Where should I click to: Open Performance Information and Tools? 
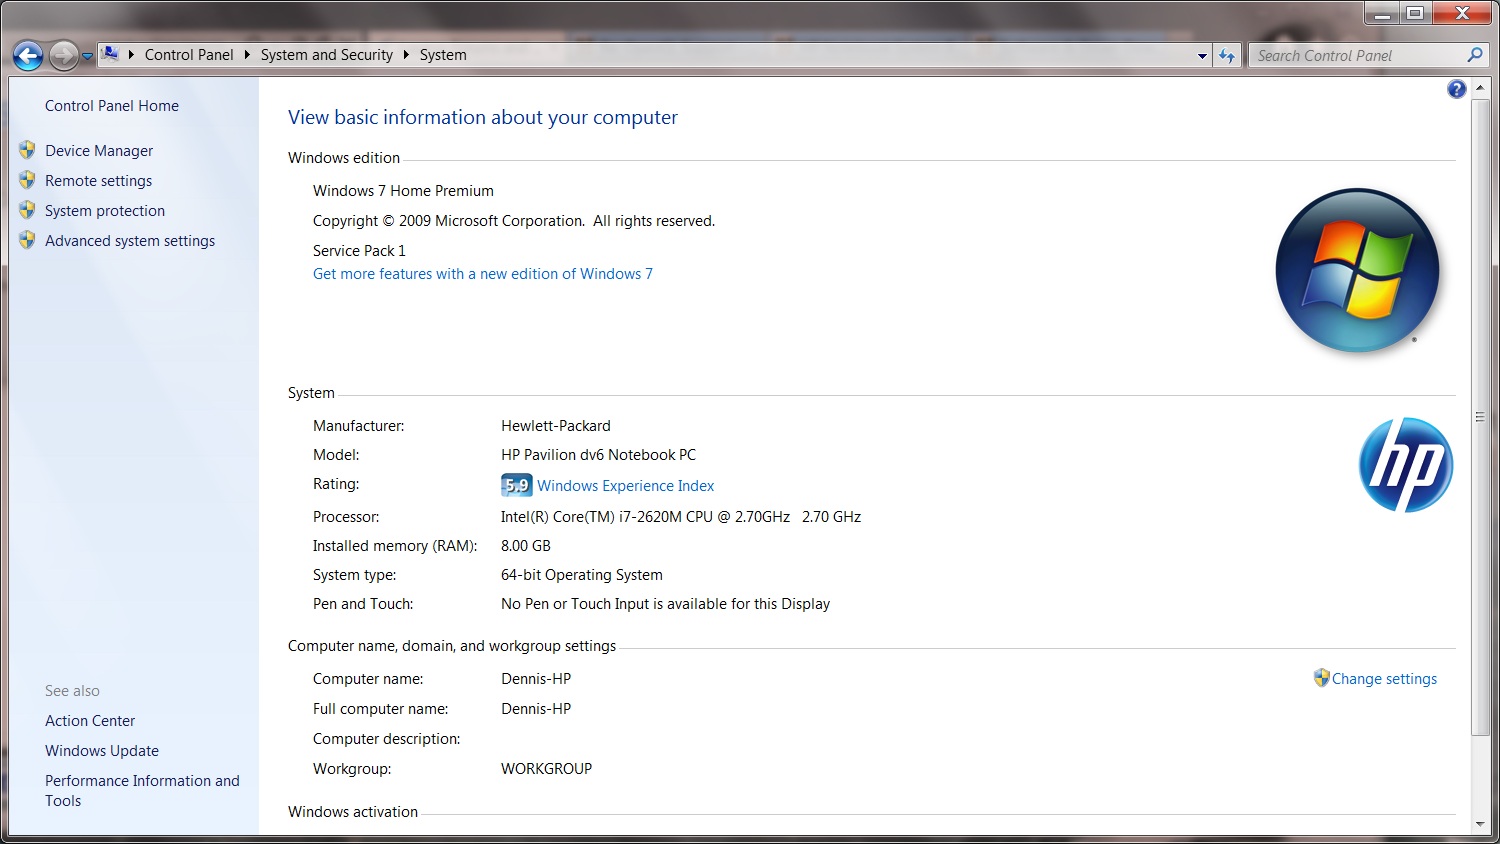pyautogui.click(x=142, y=791)
